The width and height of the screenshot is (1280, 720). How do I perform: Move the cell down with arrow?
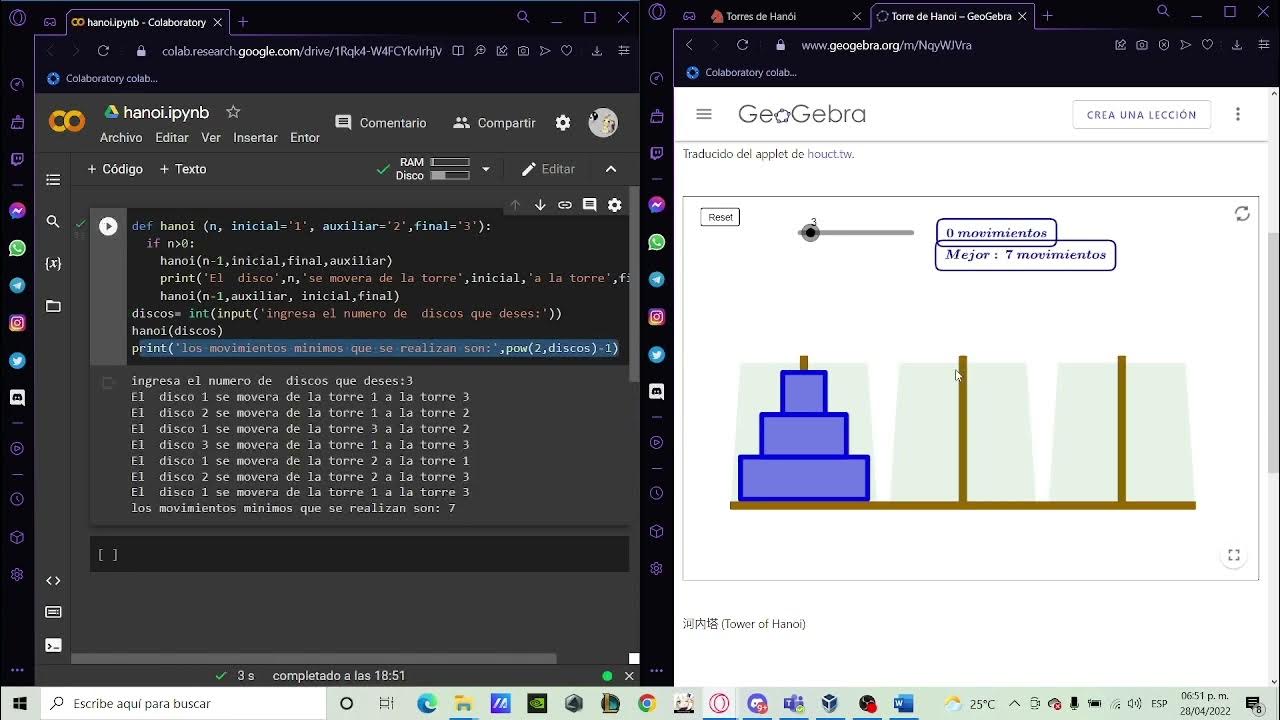click(x=540, y=205)
